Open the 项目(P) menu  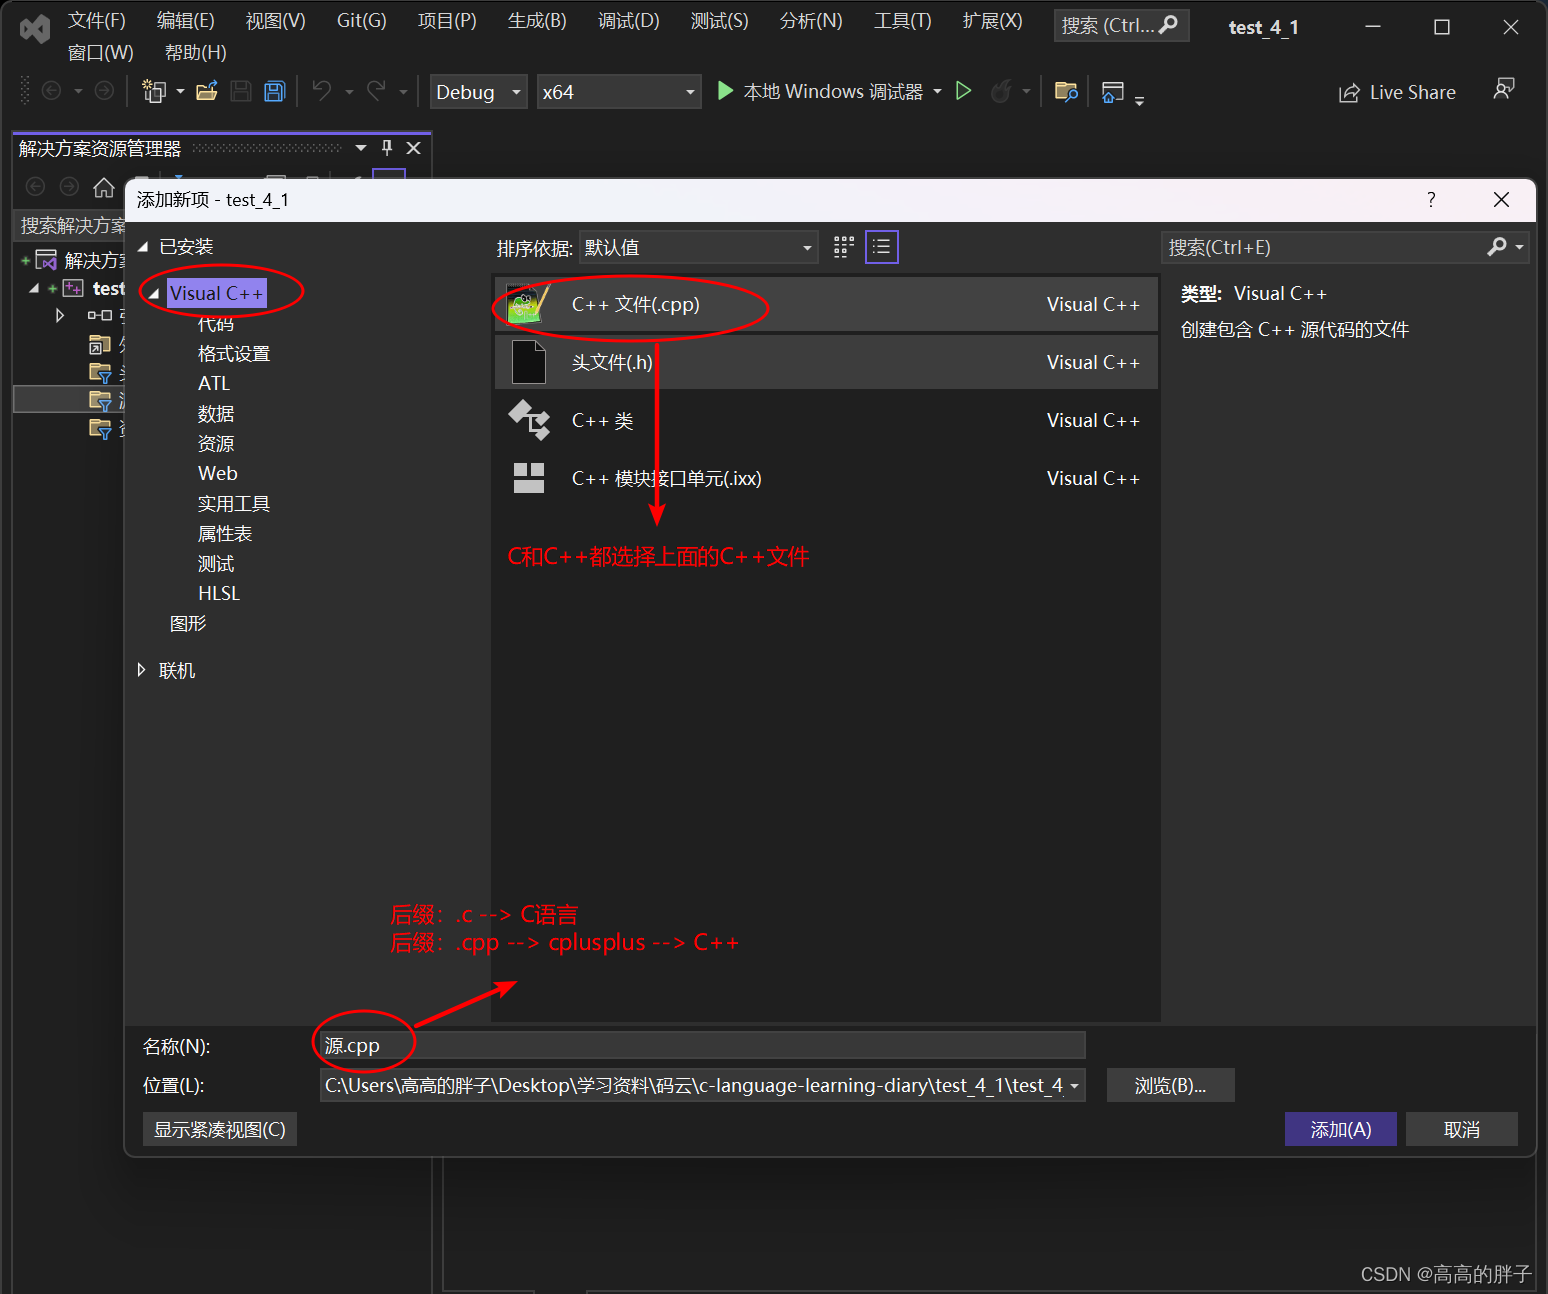click(447, 21)
